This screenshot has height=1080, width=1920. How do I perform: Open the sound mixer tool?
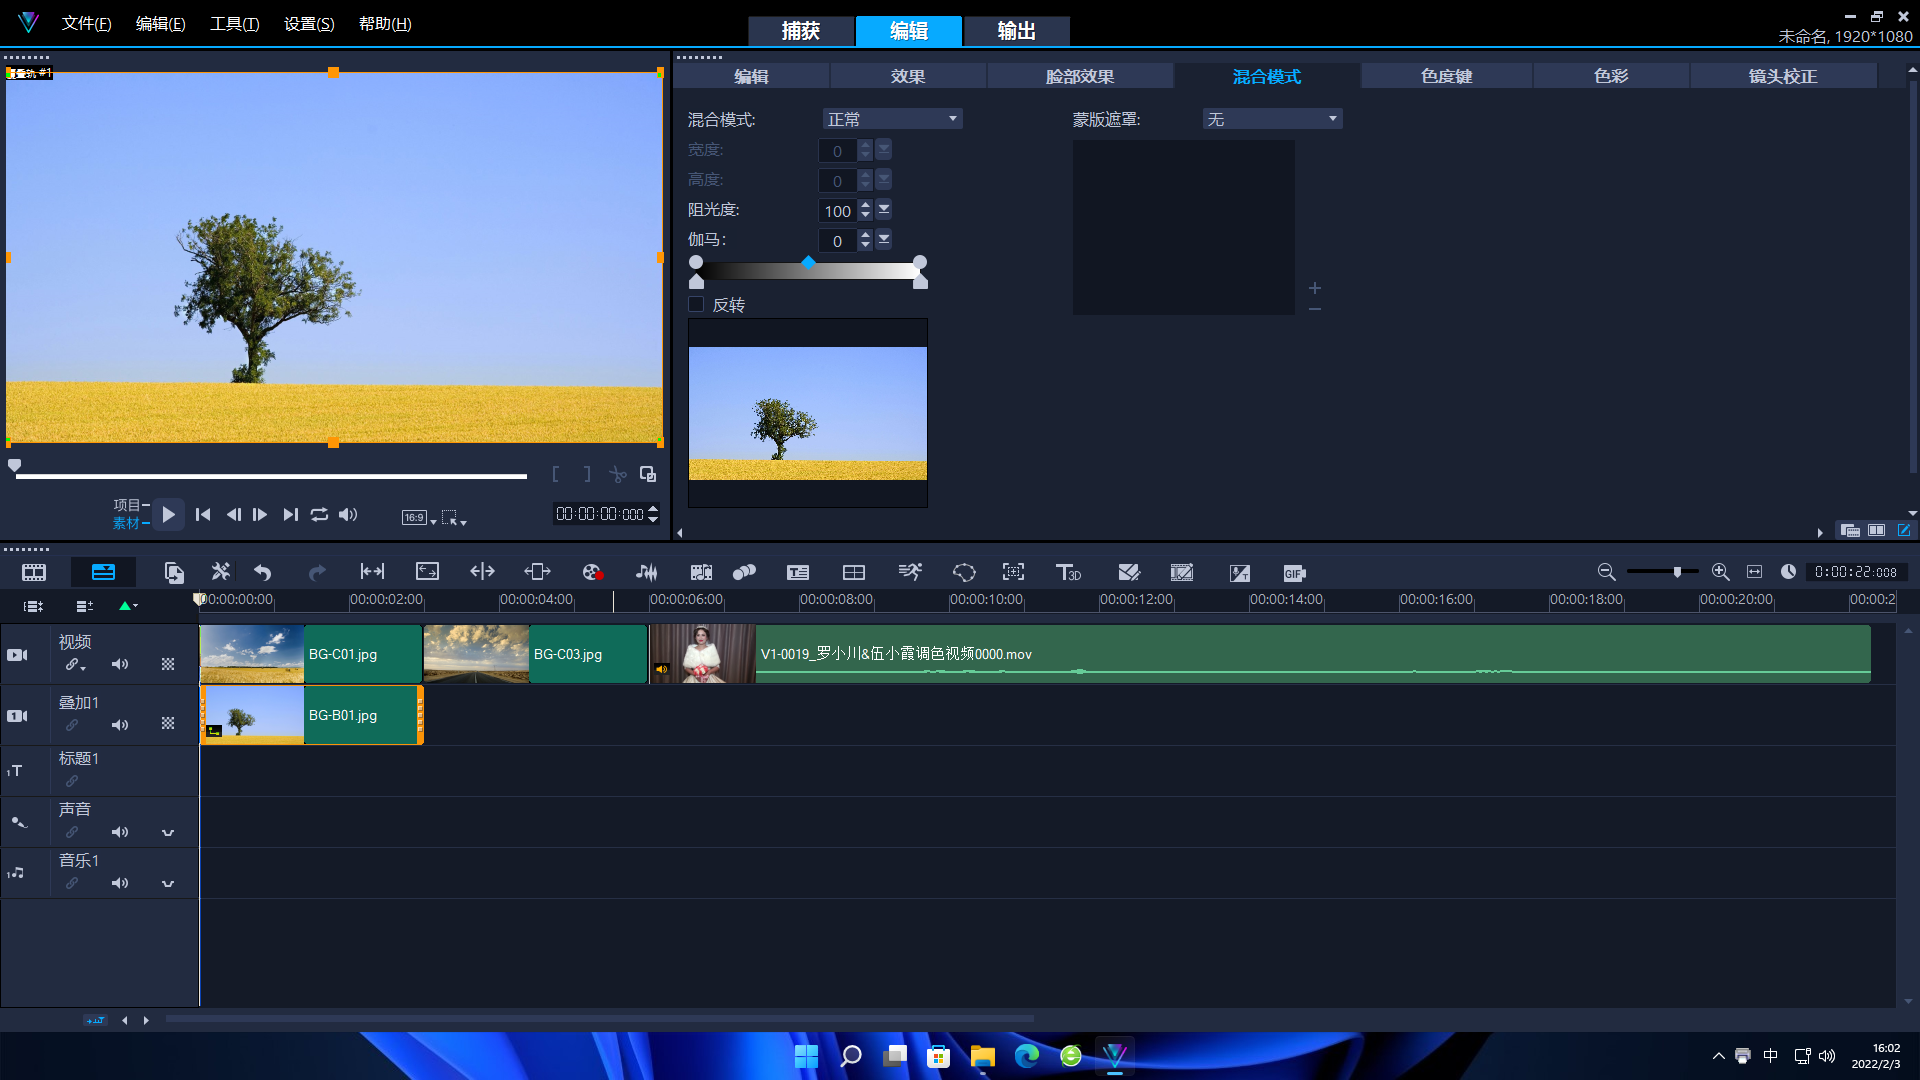647,572
